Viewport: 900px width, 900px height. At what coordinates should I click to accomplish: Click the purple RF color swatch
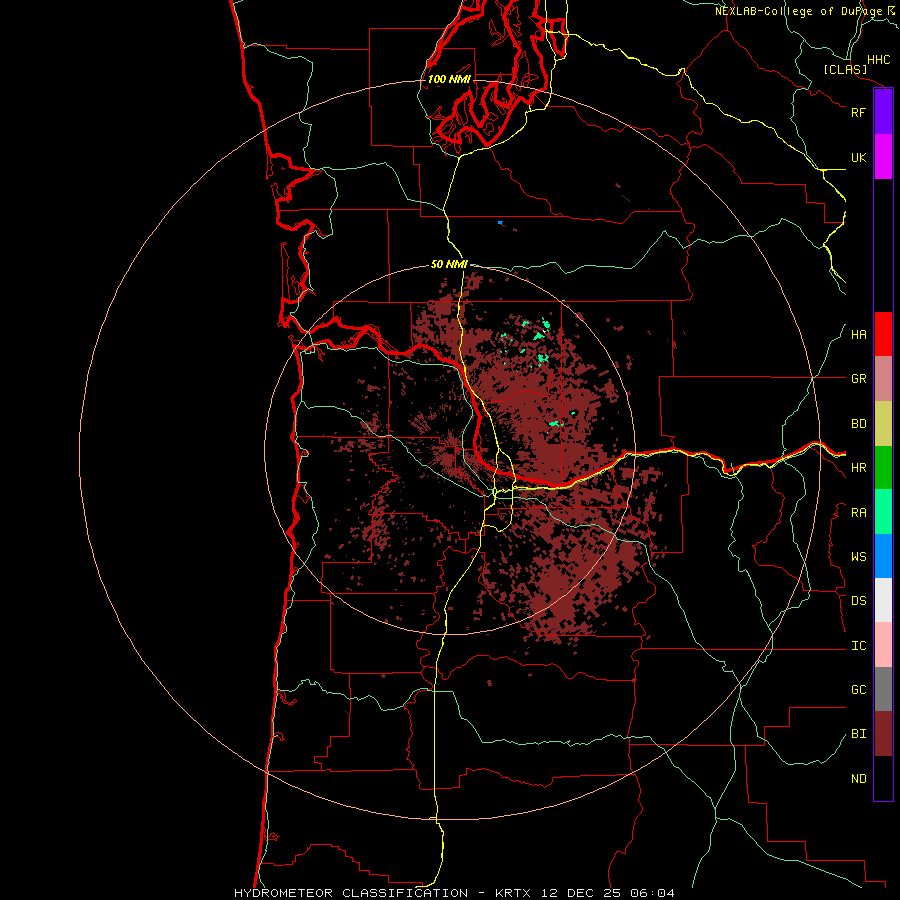pyautogui.click(x=883, y=112)
